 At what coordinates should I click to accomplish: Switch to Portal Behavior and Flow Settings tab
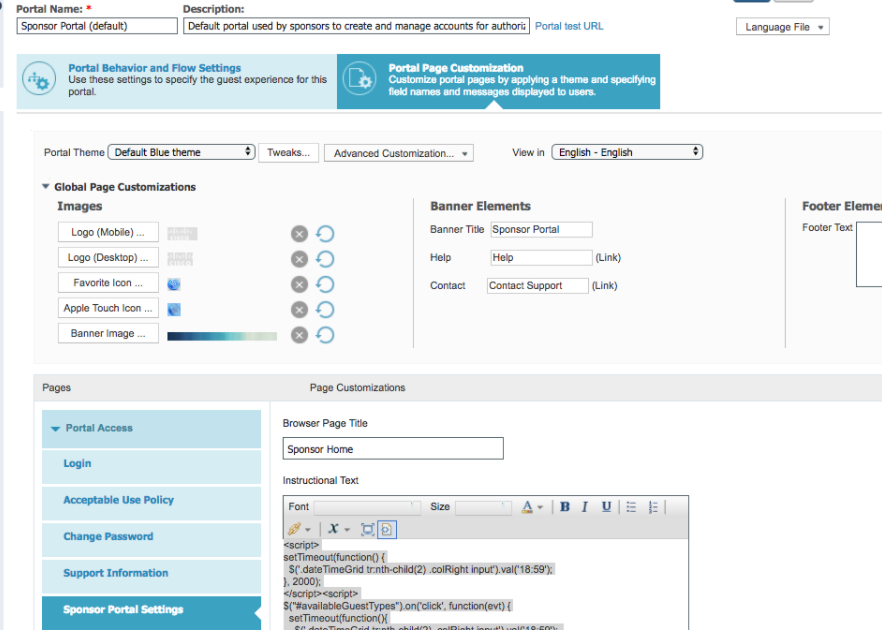[177, 81]
